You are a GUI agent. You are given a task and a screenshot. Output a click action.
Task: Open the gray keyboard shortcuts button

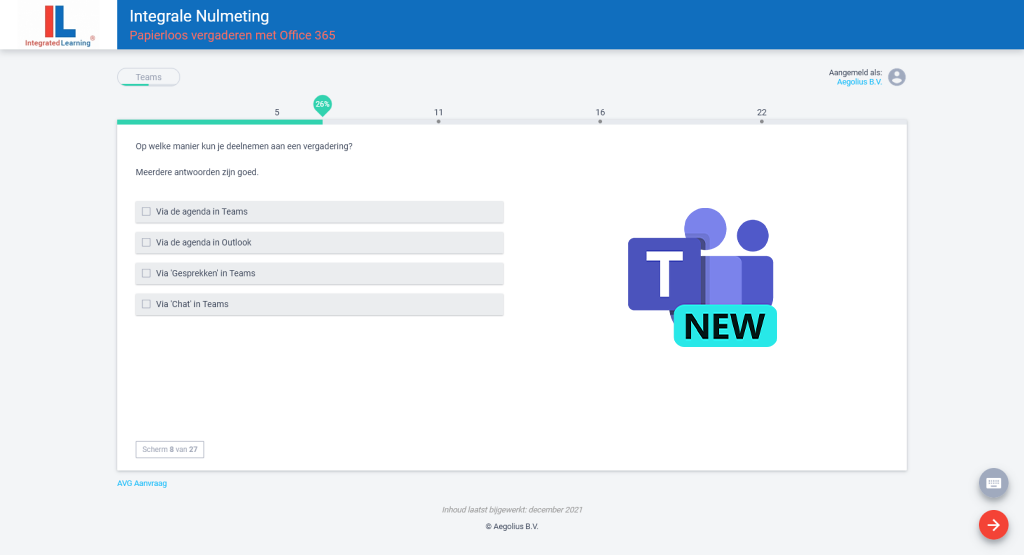pyautogui.click(x=993, y=483)
